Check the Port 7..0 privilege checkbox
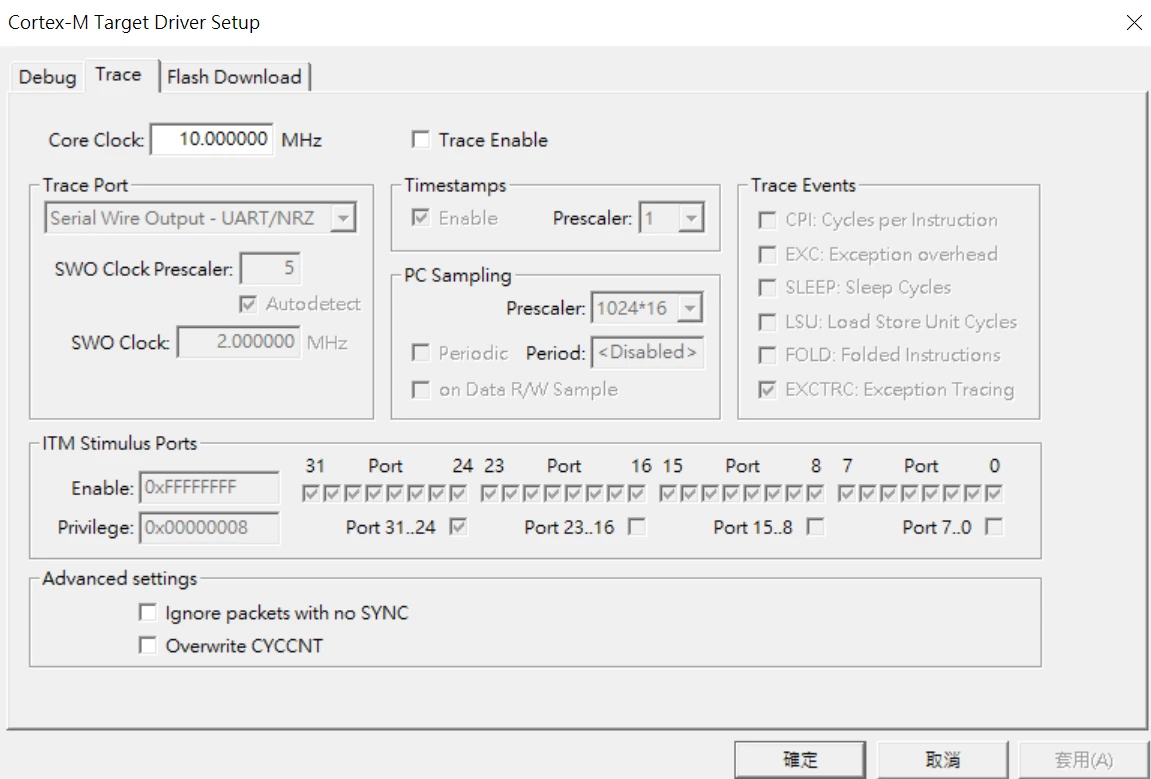This screenshot has width=1151, height=779. [994, 526]
